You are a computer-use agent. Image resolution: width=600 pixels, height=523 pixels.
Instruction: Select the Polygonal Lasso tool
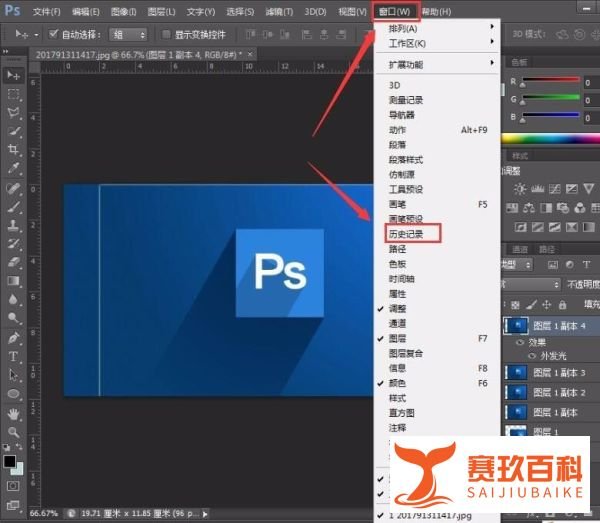(13, 112)
